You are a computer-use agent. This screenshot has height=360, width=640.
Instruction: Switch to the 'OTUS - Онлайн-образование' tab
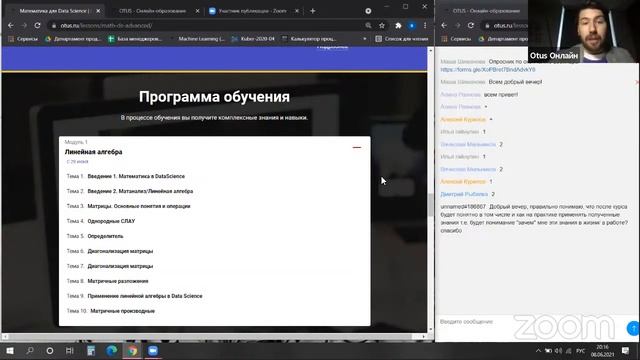click(x=152, y=11)
